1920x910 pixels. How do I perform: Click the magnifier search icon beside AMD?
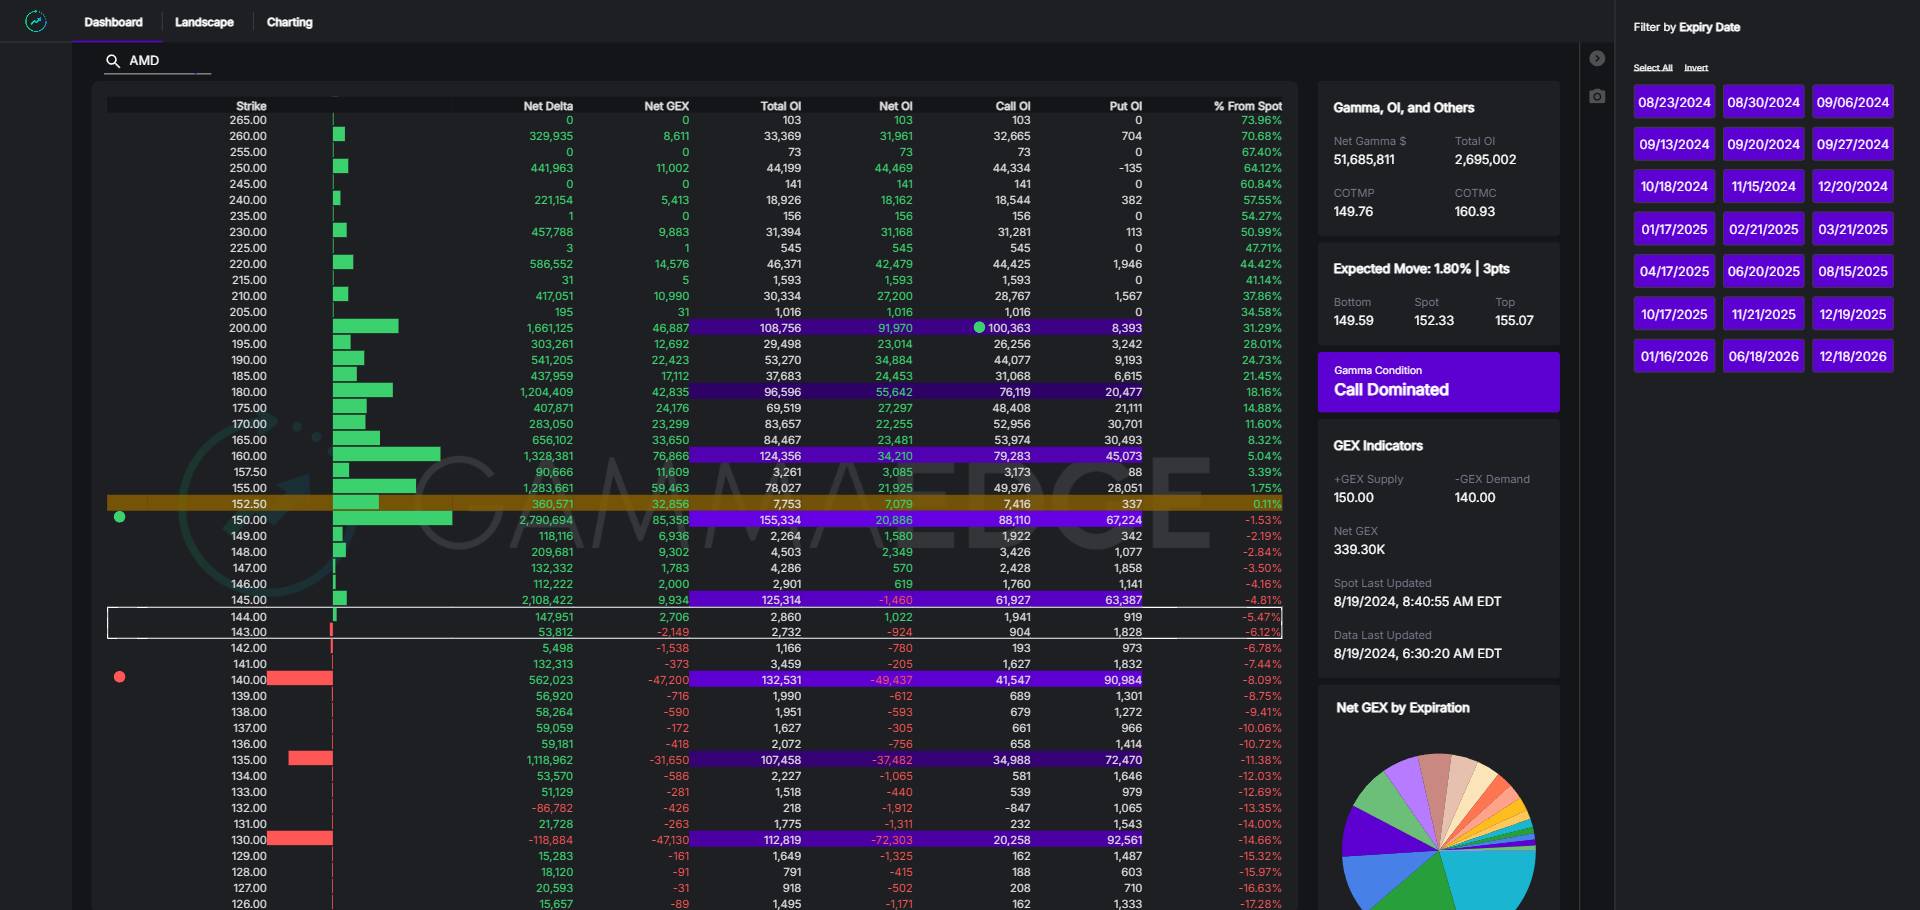coord(113,61)
